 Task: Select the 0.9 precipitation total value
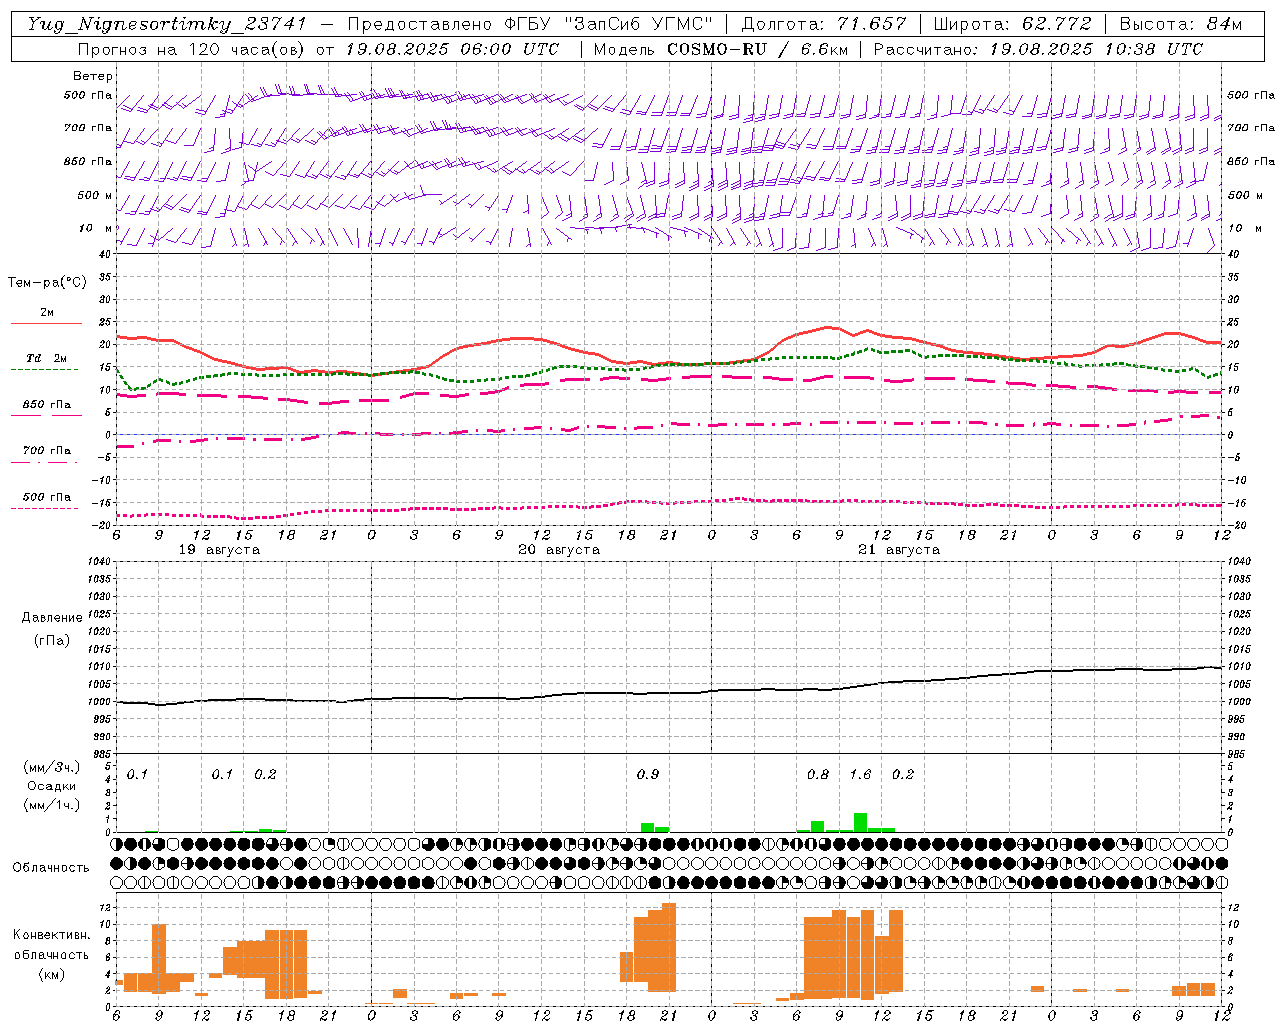(648, 774)
